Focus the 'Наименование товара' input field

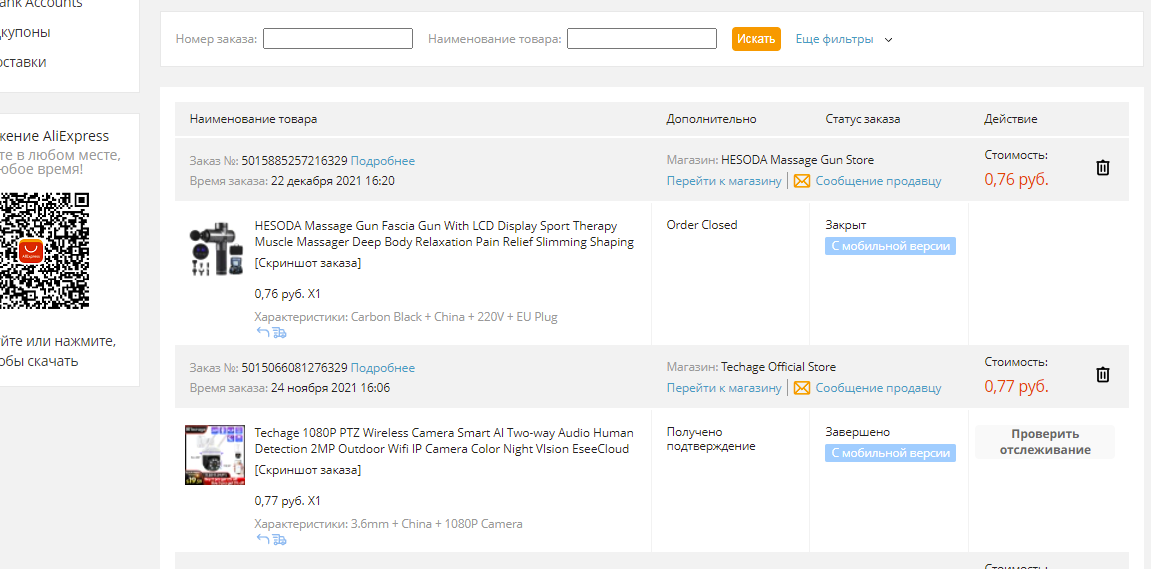point(642,39)
